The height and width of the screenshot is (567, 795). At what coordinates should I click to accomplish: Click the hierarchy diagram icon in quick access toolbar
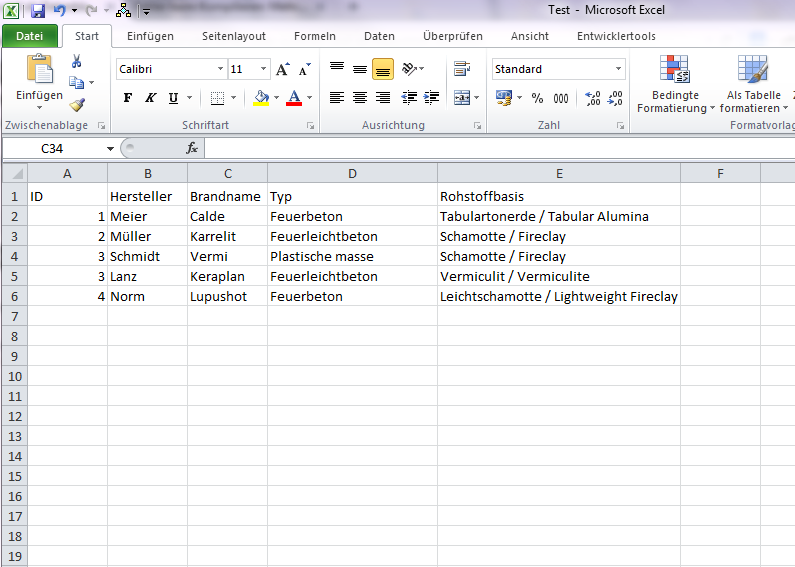point(123,10)
